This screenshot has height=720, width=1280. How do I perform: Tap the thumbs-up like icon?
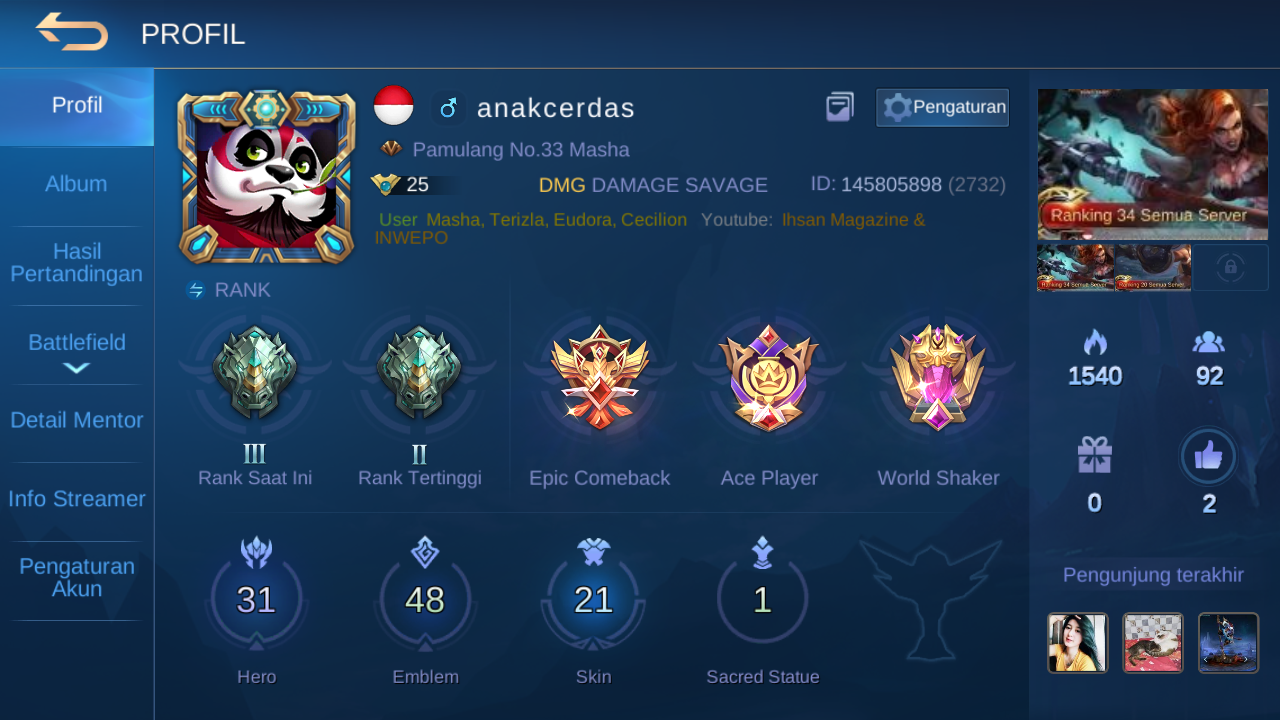click(1208, 457)
